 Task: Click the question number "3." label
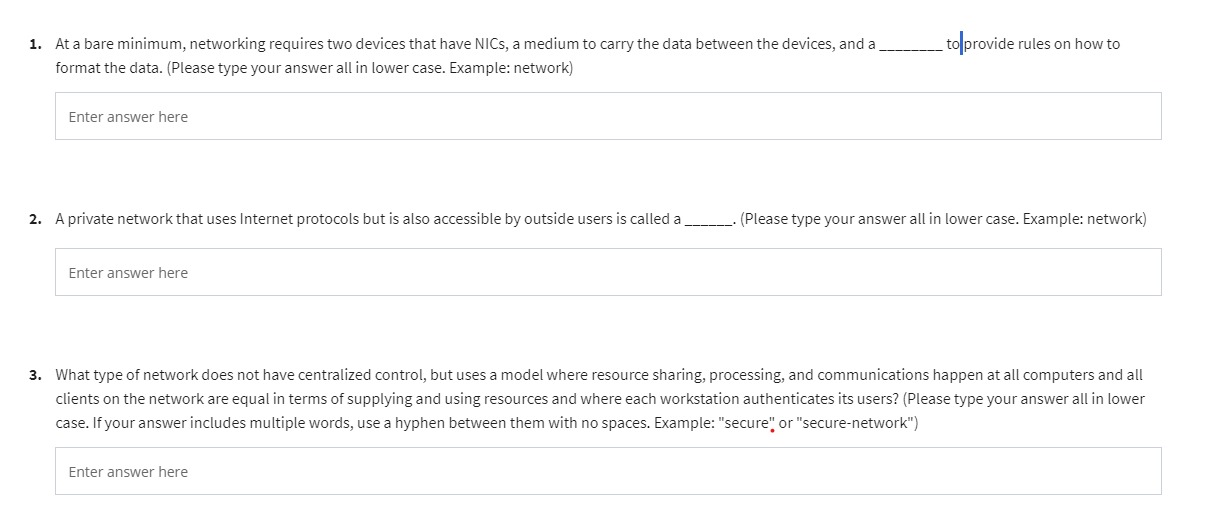click(36, 375)
